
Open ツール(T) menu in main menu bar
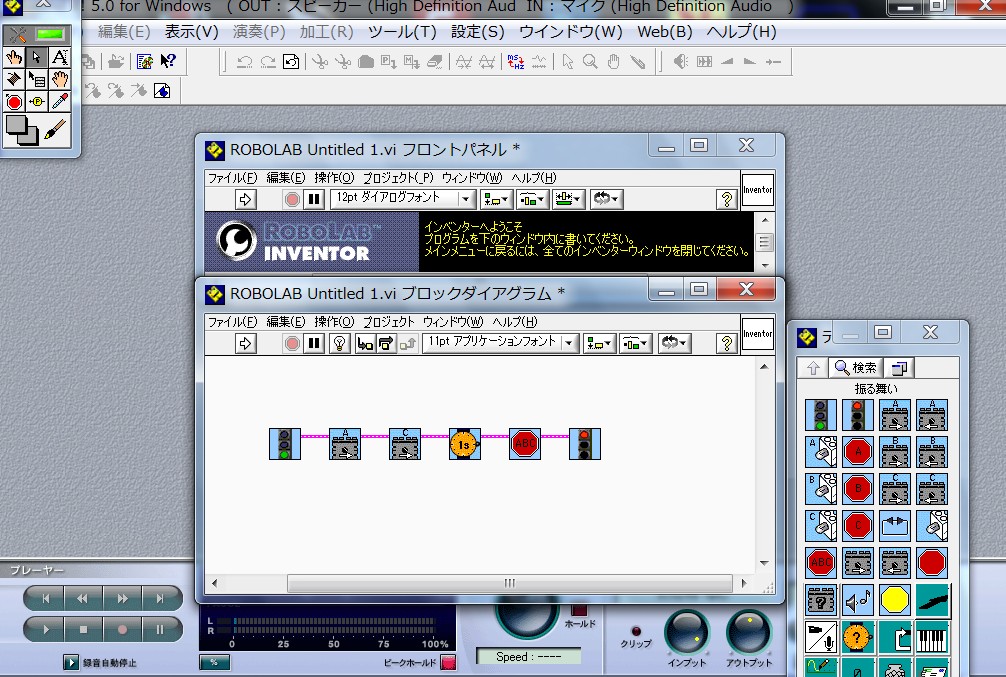coord(402,31)
